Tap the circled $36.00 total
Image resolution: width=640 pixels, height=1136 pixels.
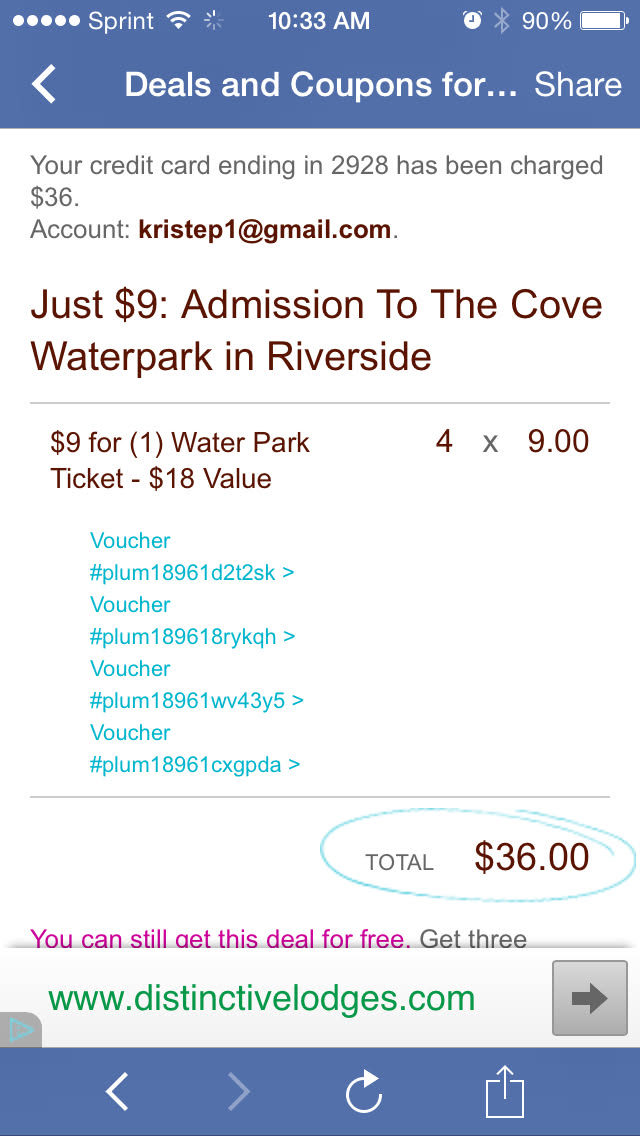pyautogui.click(x=531, y=857)
